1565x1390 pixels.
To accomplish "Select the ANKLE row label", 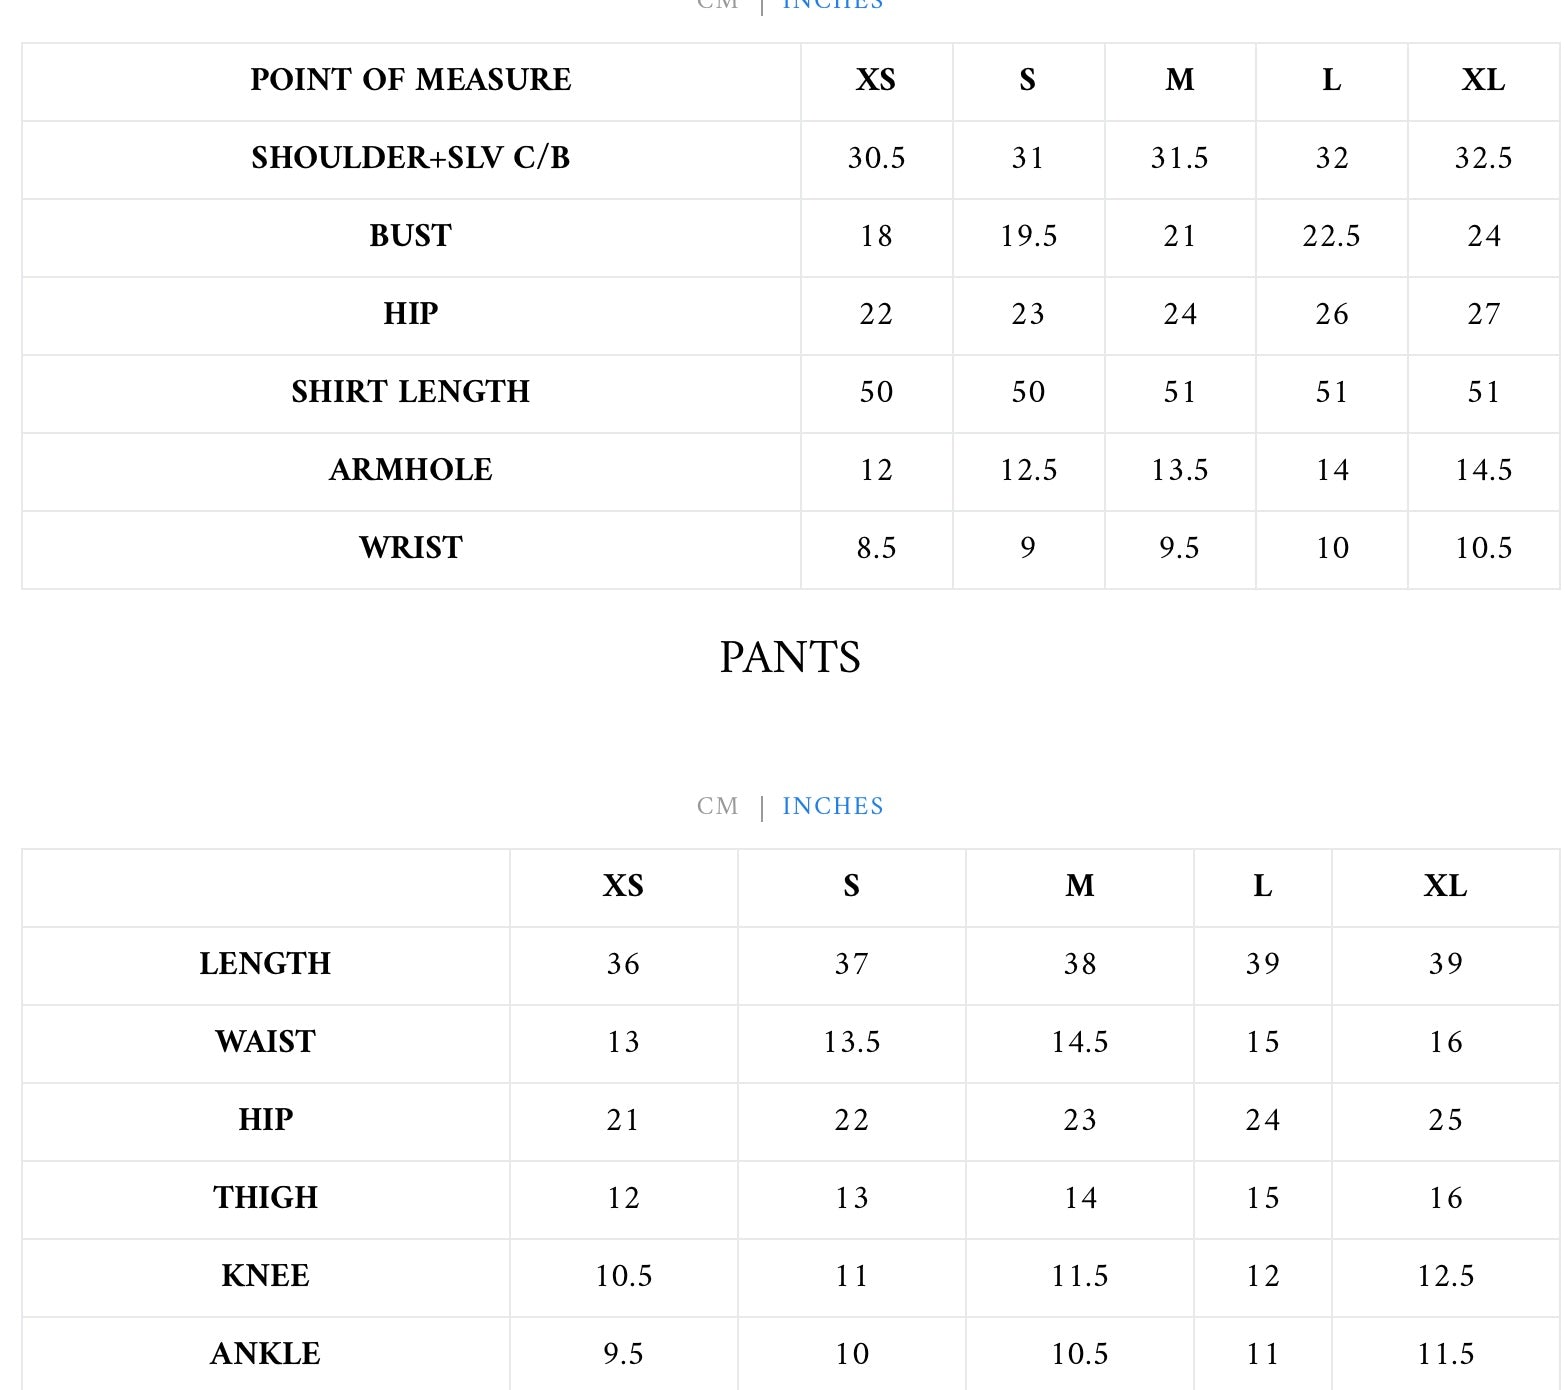I will 265,1354.
